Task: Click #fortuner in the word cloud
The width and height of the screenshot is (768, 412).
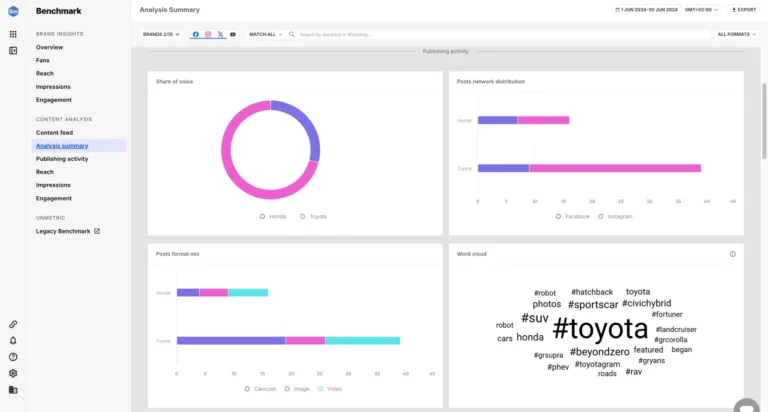Action: point(667,315)
